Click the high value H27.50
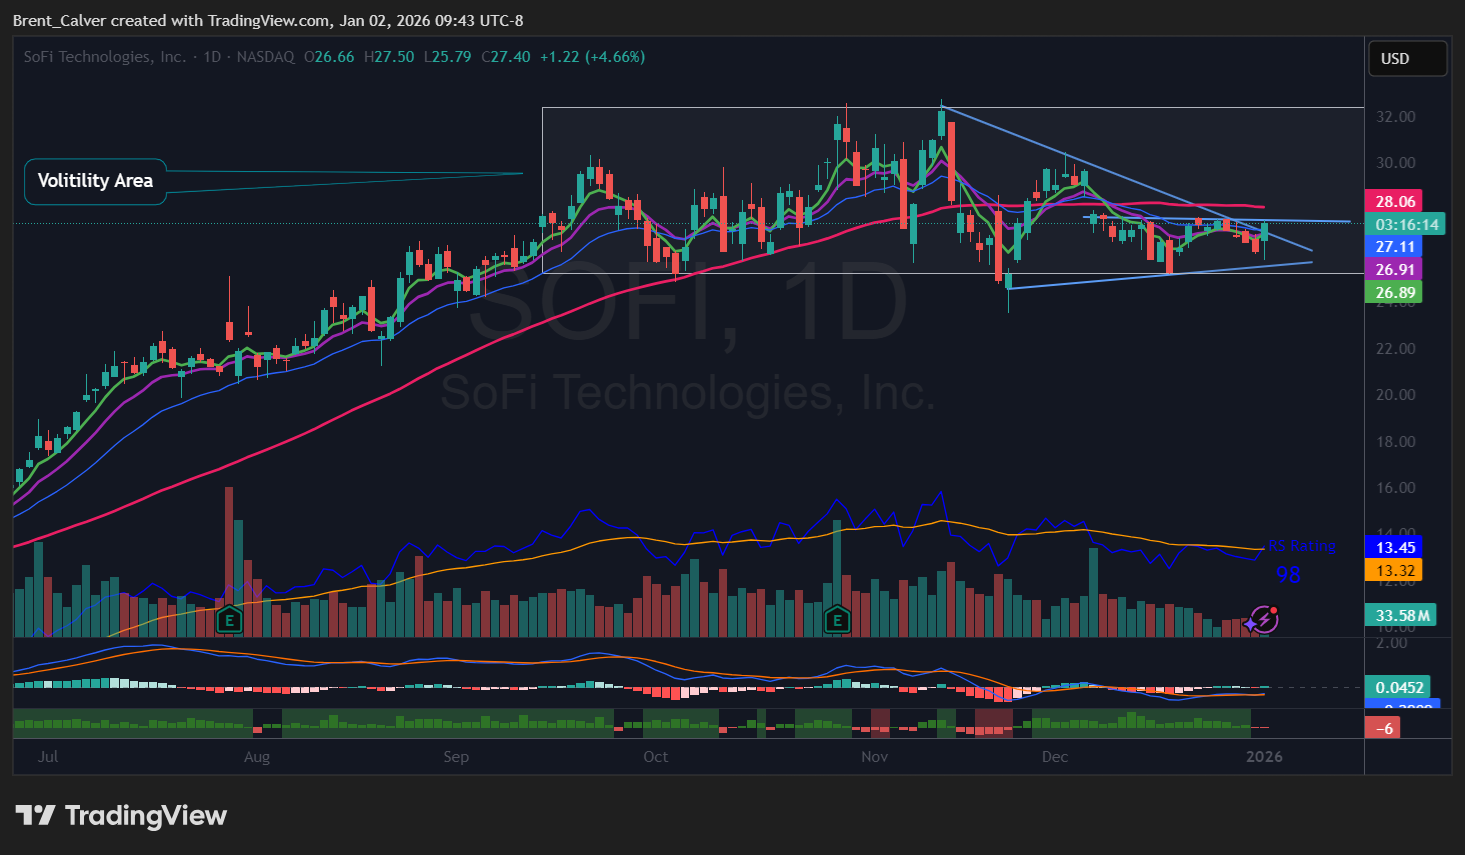 (389, 57)
